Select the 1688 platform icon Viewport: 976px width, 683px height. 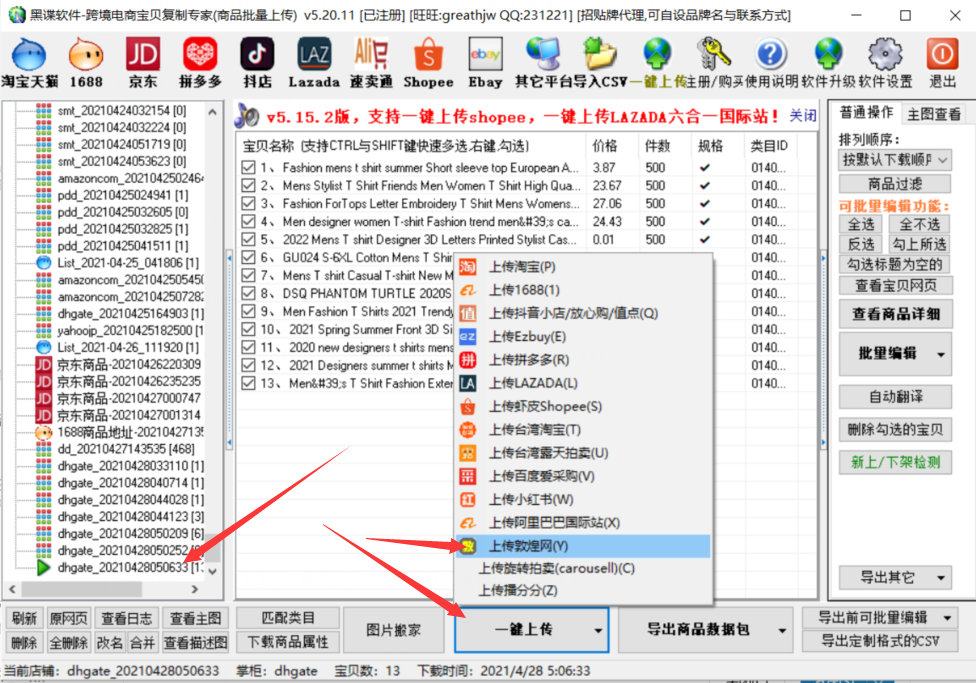tap(86, 62)
